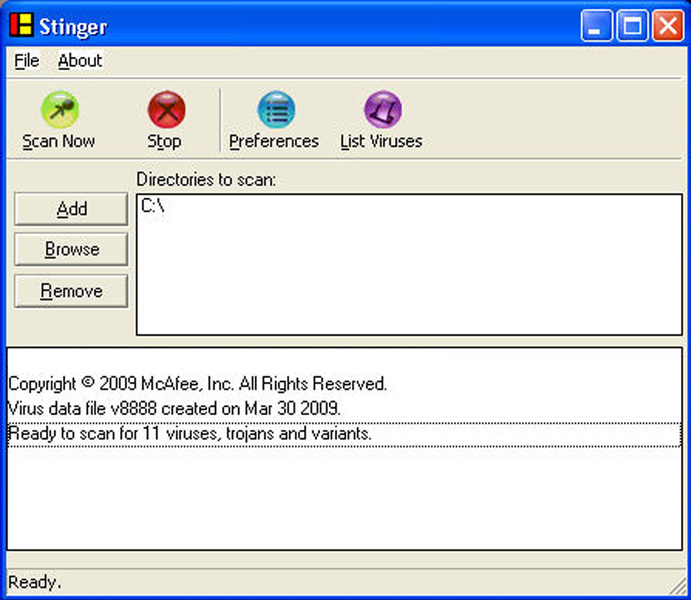
Task: Open Preferences from the toolbar icon
Action: point(276,110)
